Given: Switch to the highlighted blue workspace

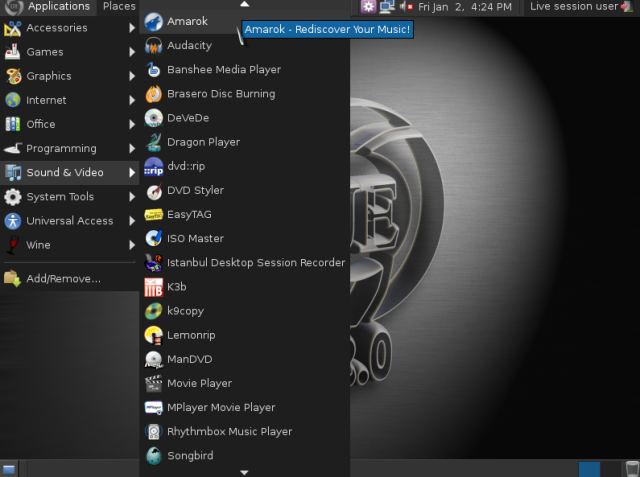Looking at the screenshot, I should pos(589,469).
